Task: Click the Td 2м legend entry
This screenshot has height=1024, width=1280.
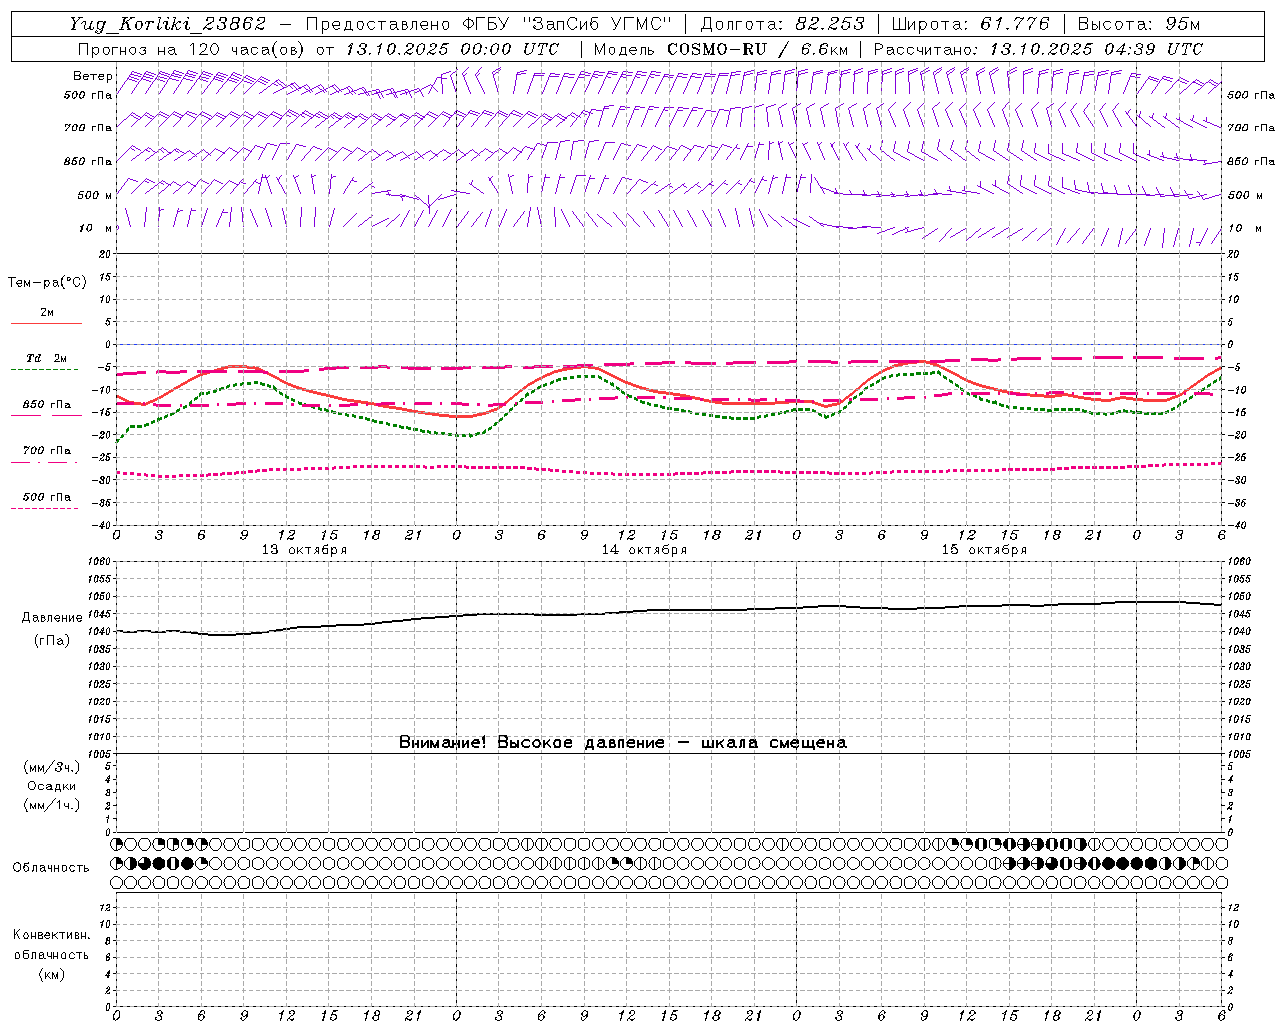Action: [x=47, y=358]
